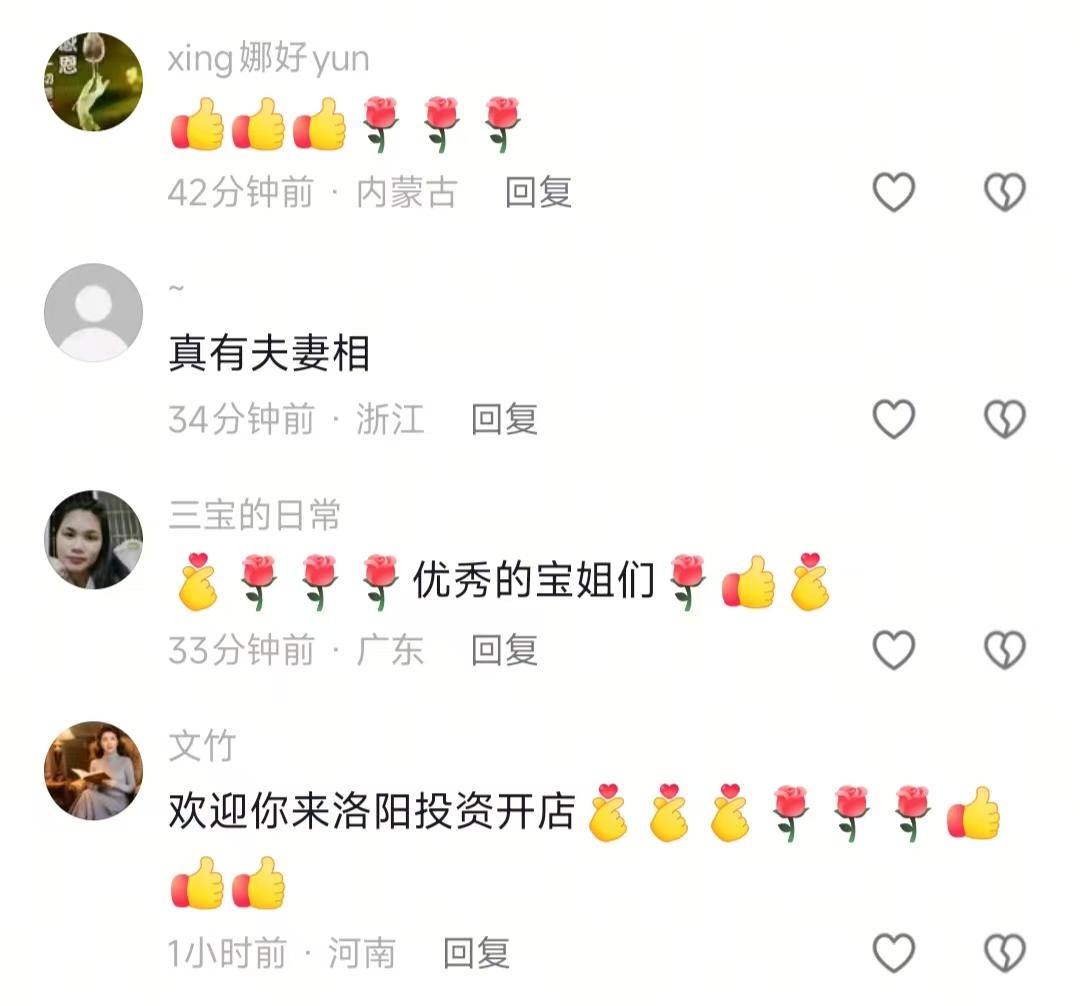The width and height of the screenshot is (1080, 1006).
Task: Dislike the 真有夫妻相 comment
Action: 1005,419
